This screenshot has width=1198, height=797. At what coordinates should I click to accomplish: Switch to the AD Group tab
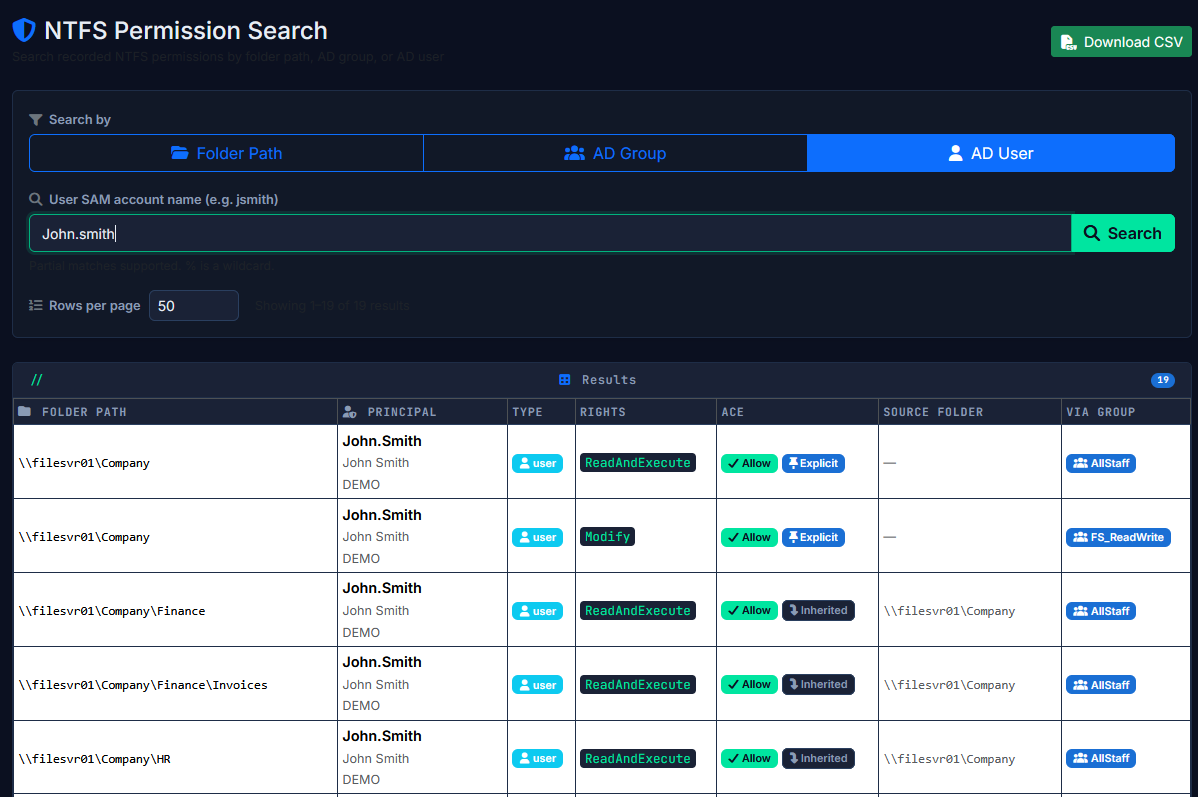click(x=615, y=154)
